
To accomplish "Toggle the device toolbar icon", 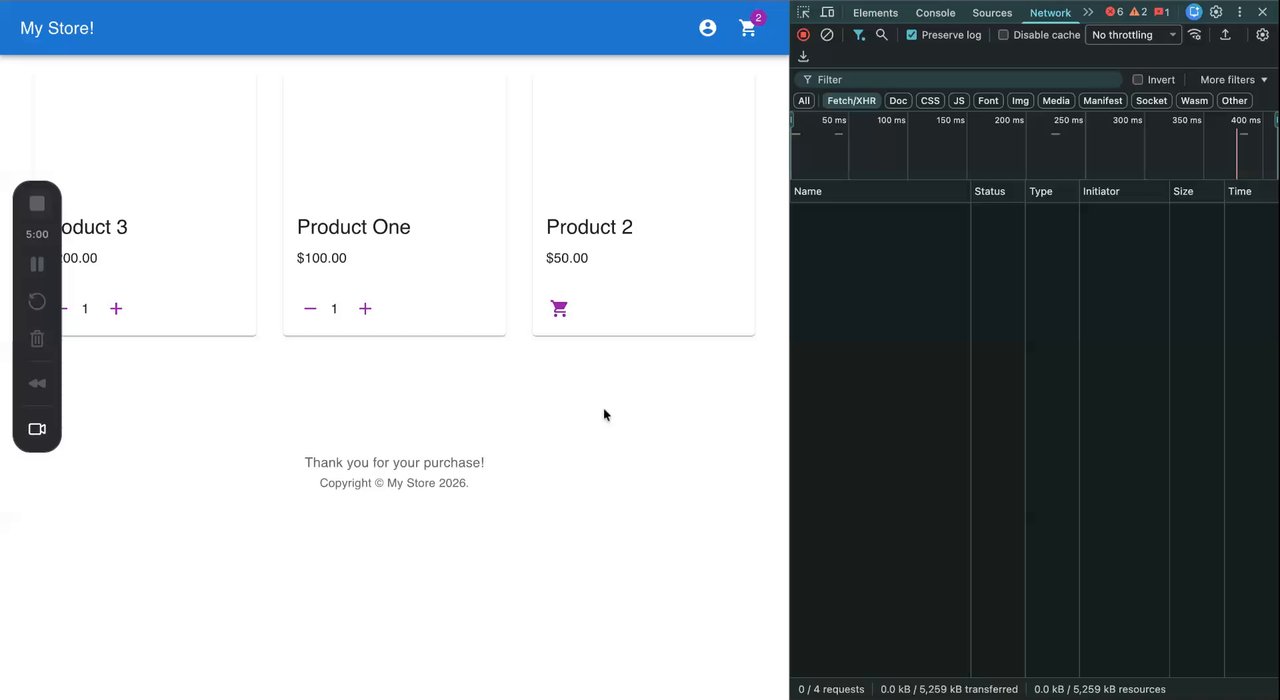I will coord(827,12).
